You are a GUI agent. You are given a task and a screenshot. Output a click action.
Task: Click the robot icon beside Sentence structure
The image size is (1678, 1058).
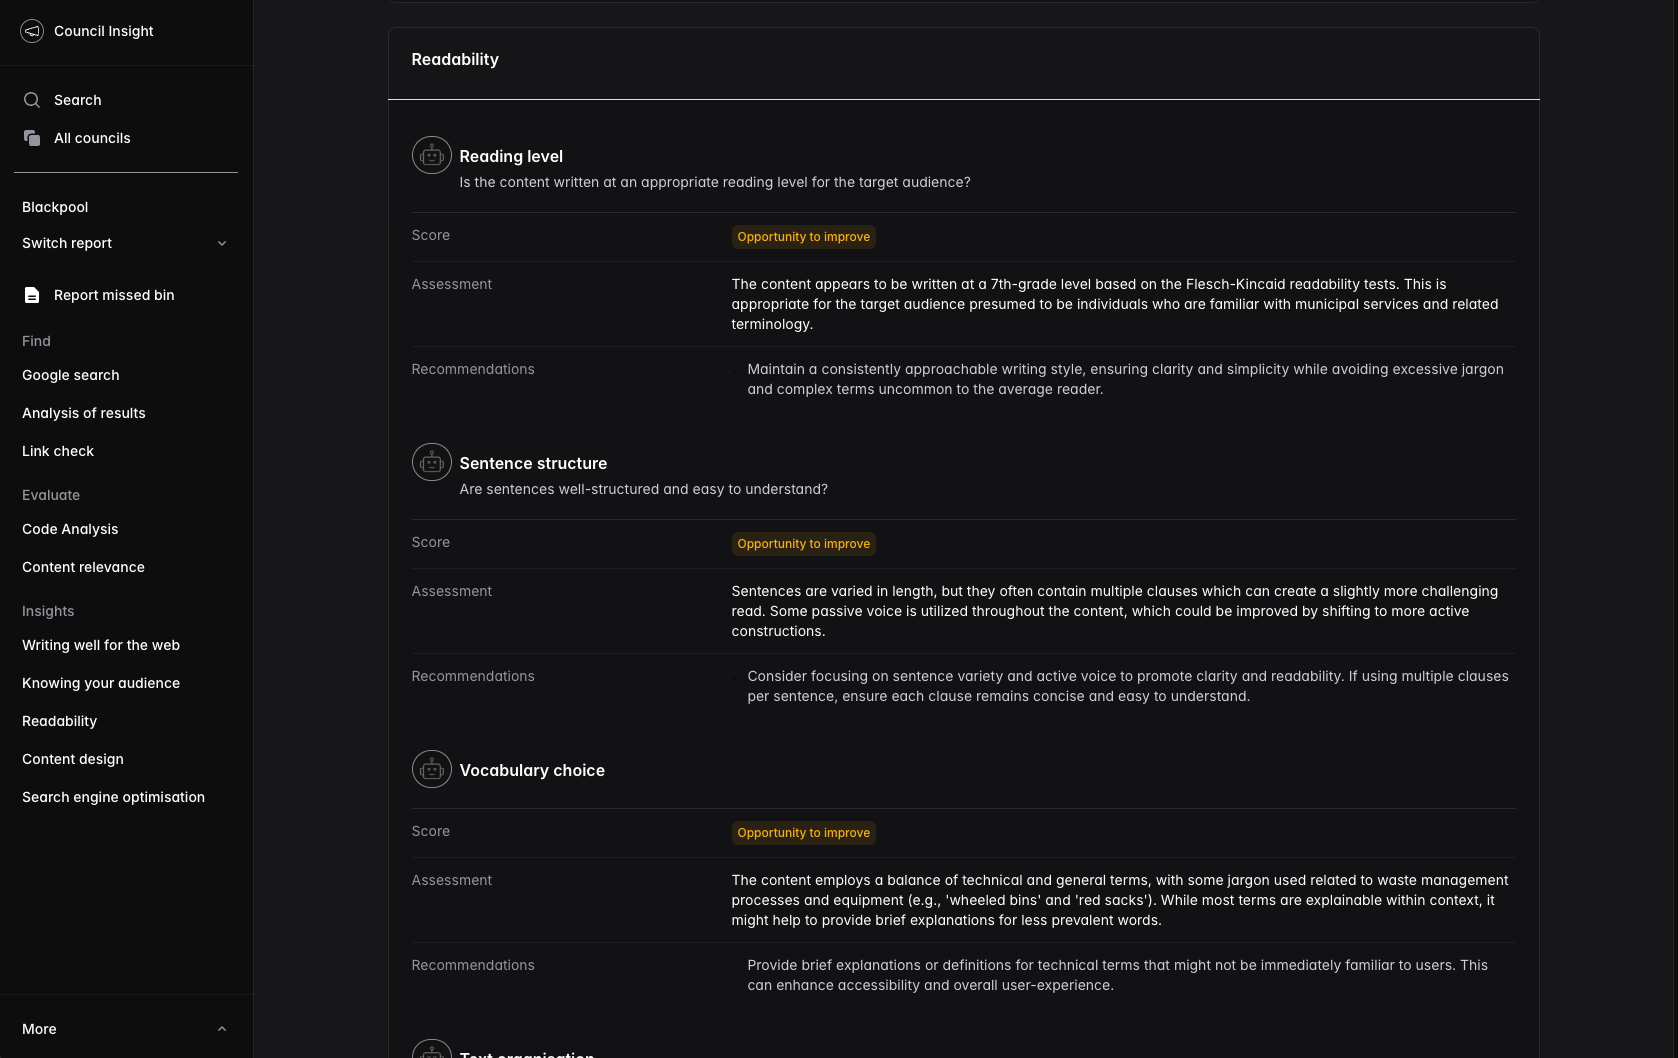pos(431,463)
